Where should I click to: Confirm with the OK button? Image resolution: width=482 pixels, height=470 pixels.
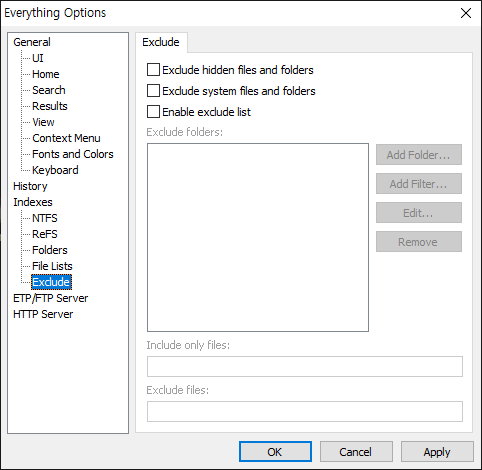[275, 452]
